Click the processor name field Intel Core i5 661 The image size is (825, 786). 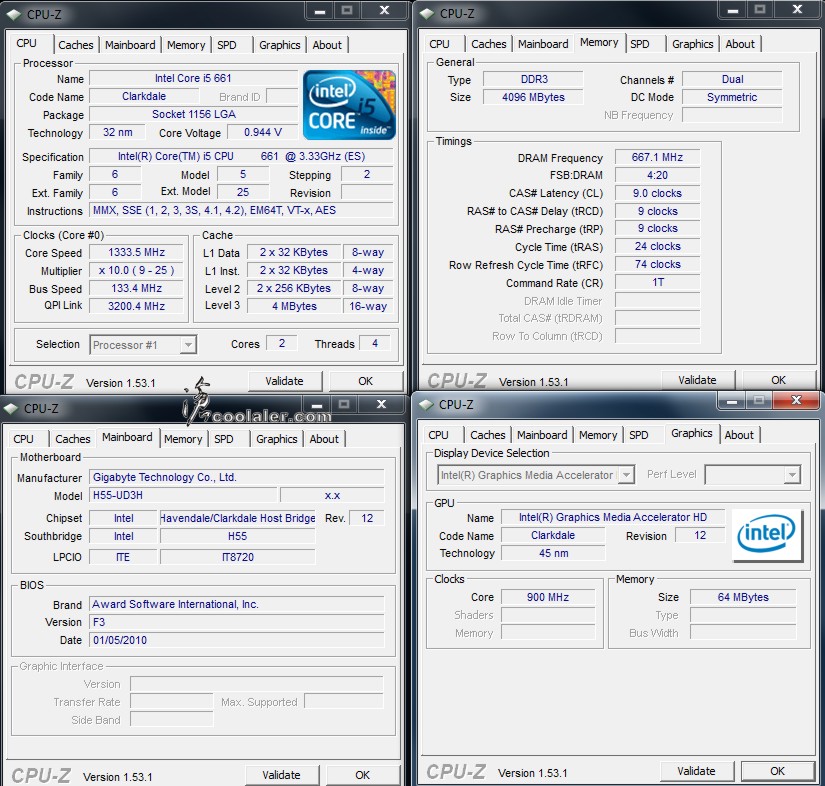193,78
